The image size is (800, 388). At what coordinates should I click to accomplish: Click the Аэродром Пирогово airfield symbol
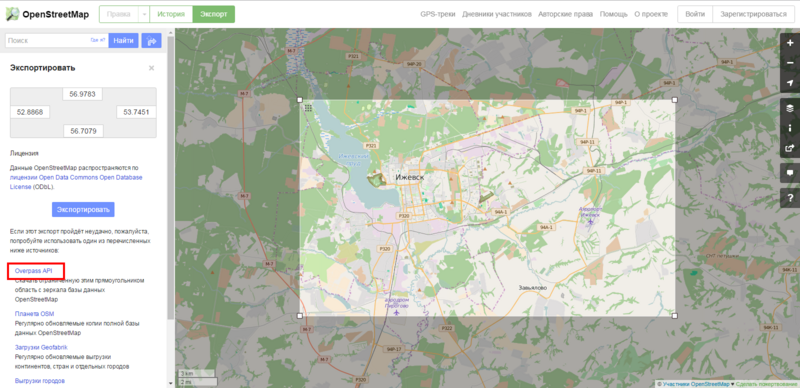397,312
